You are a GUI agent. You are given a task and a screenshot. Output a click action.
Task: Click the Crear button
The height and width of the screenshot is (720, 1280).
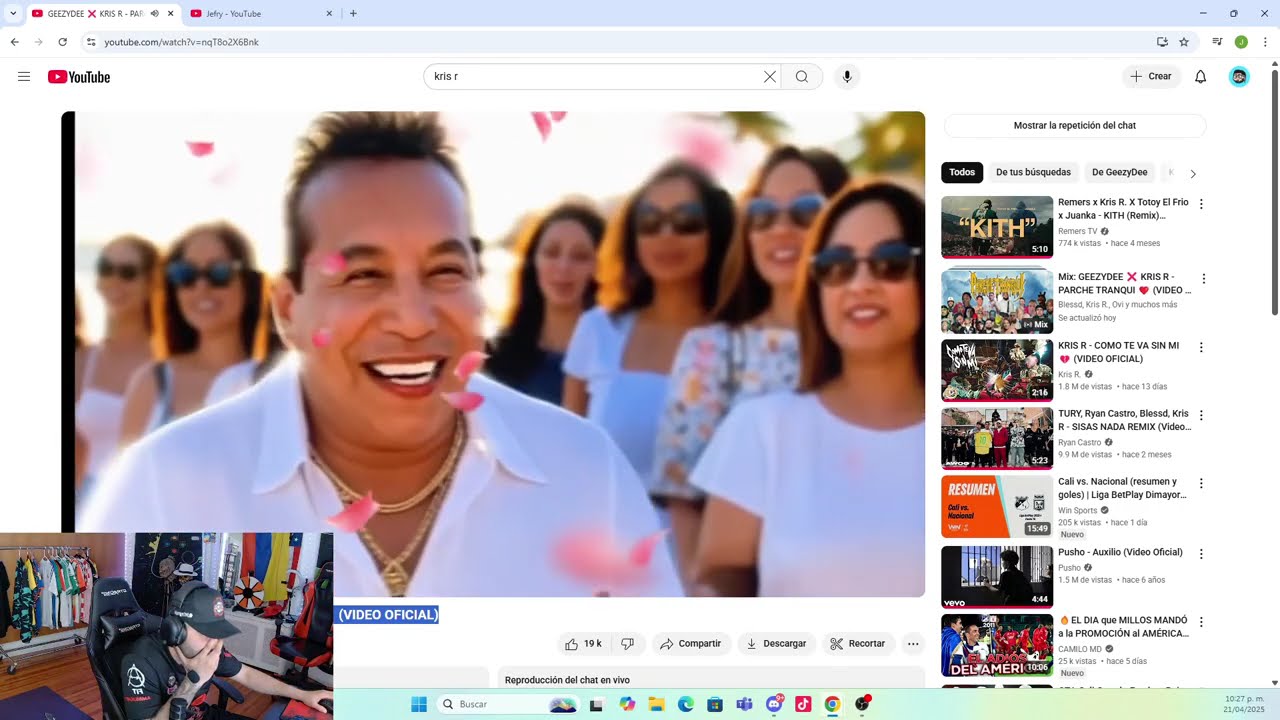1151,77
